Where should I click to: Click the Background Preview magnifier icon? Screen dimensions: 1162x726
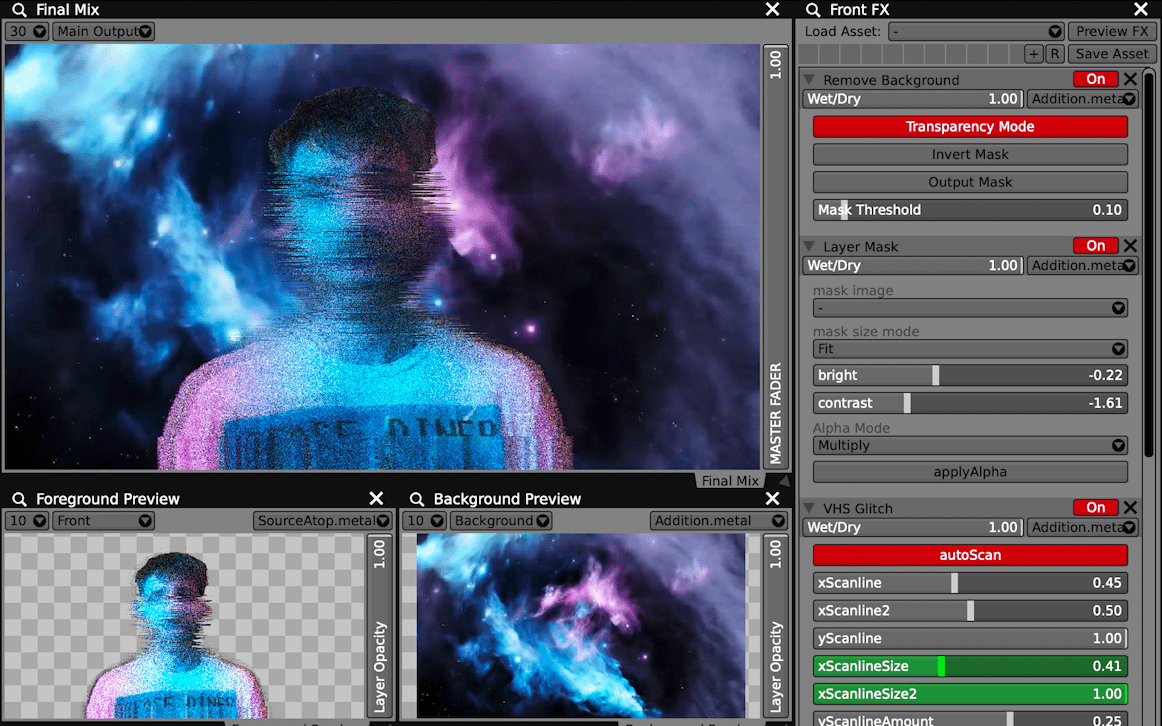416,499
